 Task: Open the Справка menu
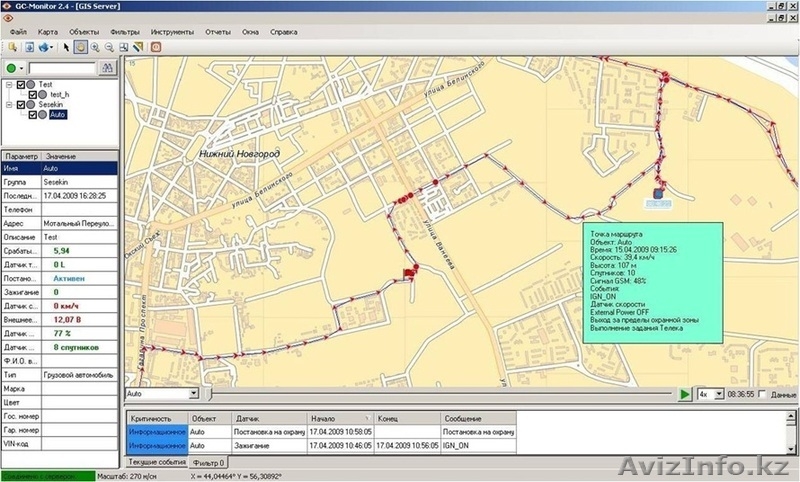pos(284,32)
